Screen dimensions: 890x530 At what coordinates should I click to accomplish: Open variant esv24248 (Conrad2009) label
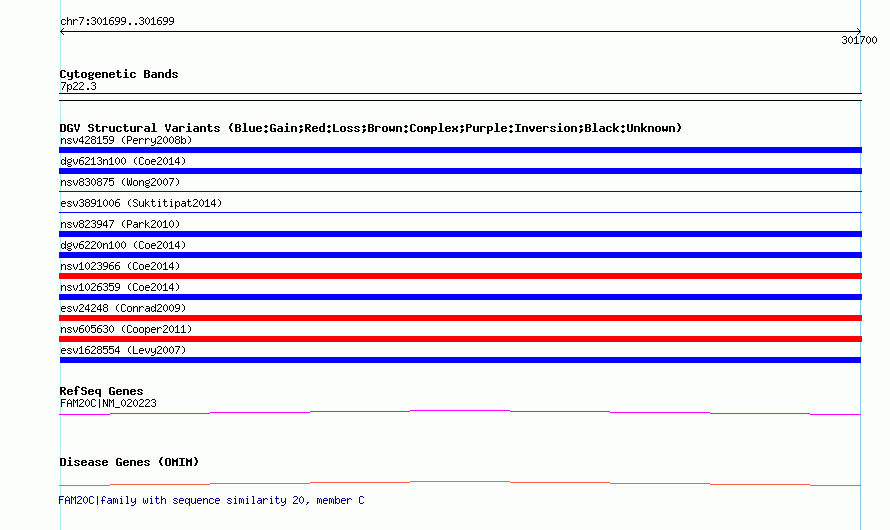(x=123, y=308)
